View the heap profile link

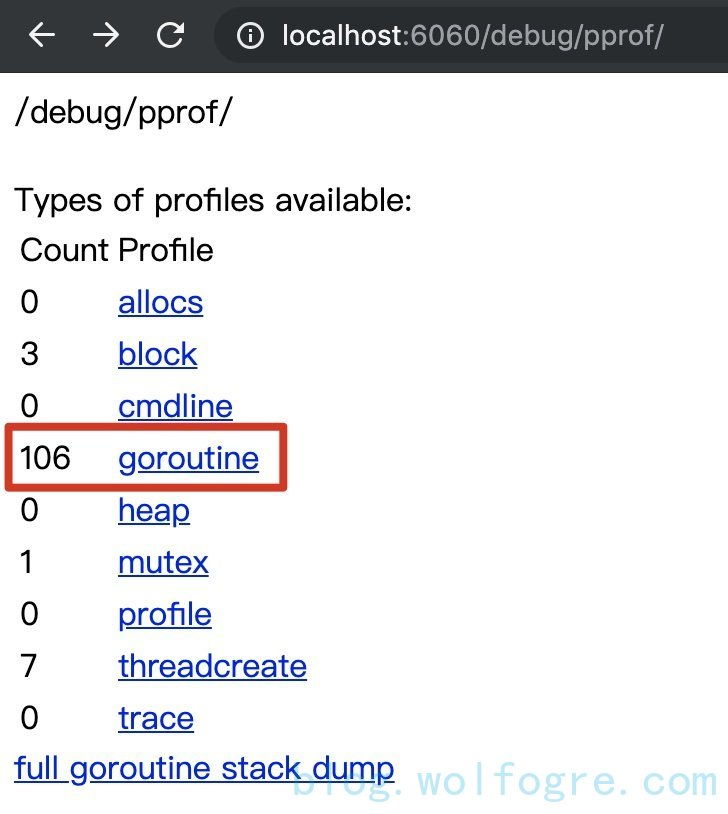[153, 510]
